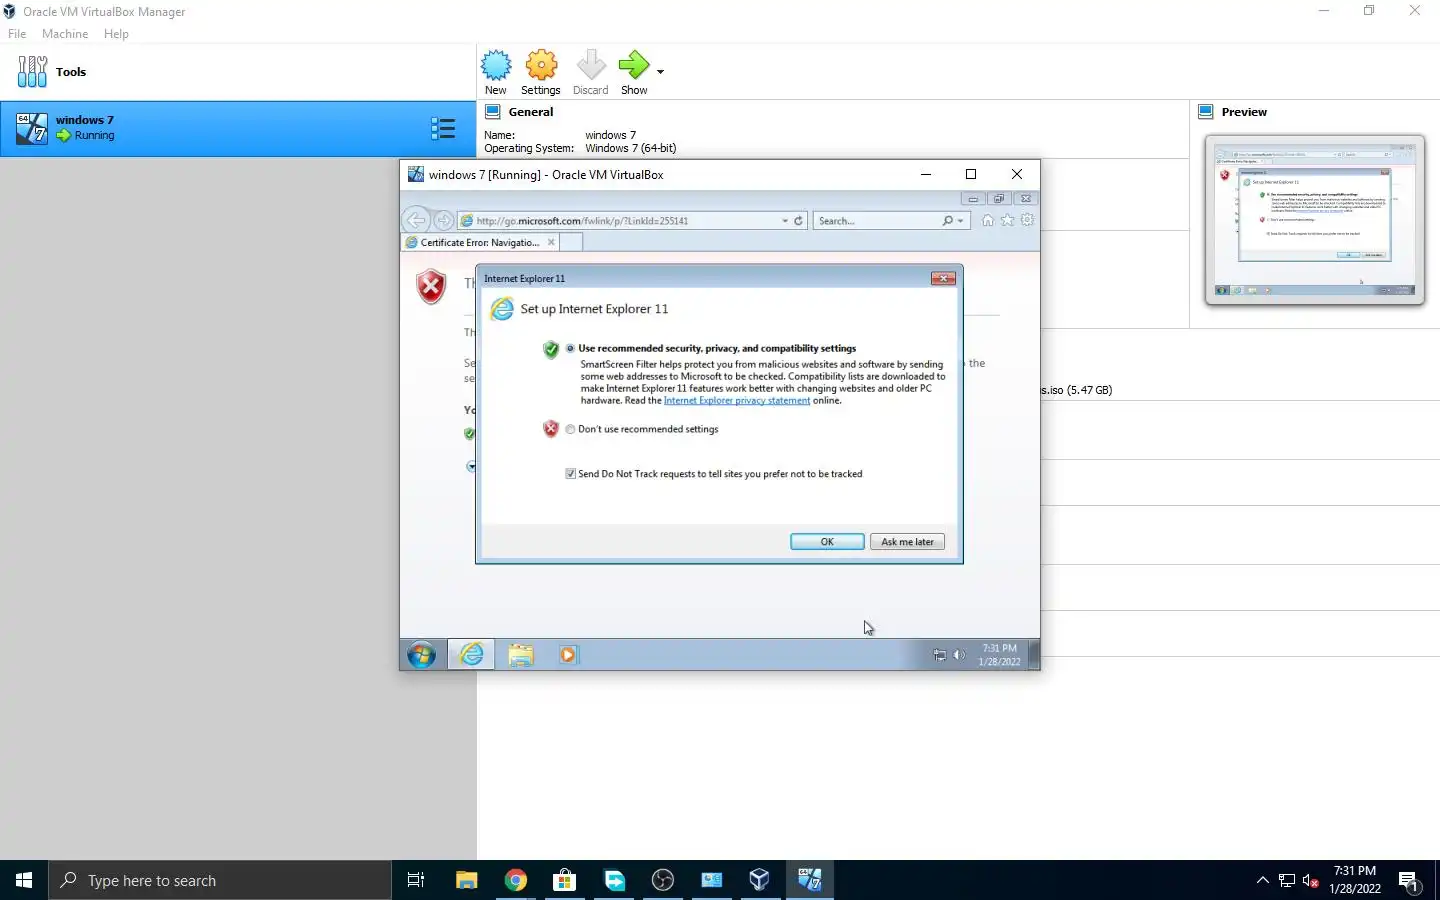Select Don't use recommended settings radio
Viewport: 1440px width, 900px height.
[570, 429]
